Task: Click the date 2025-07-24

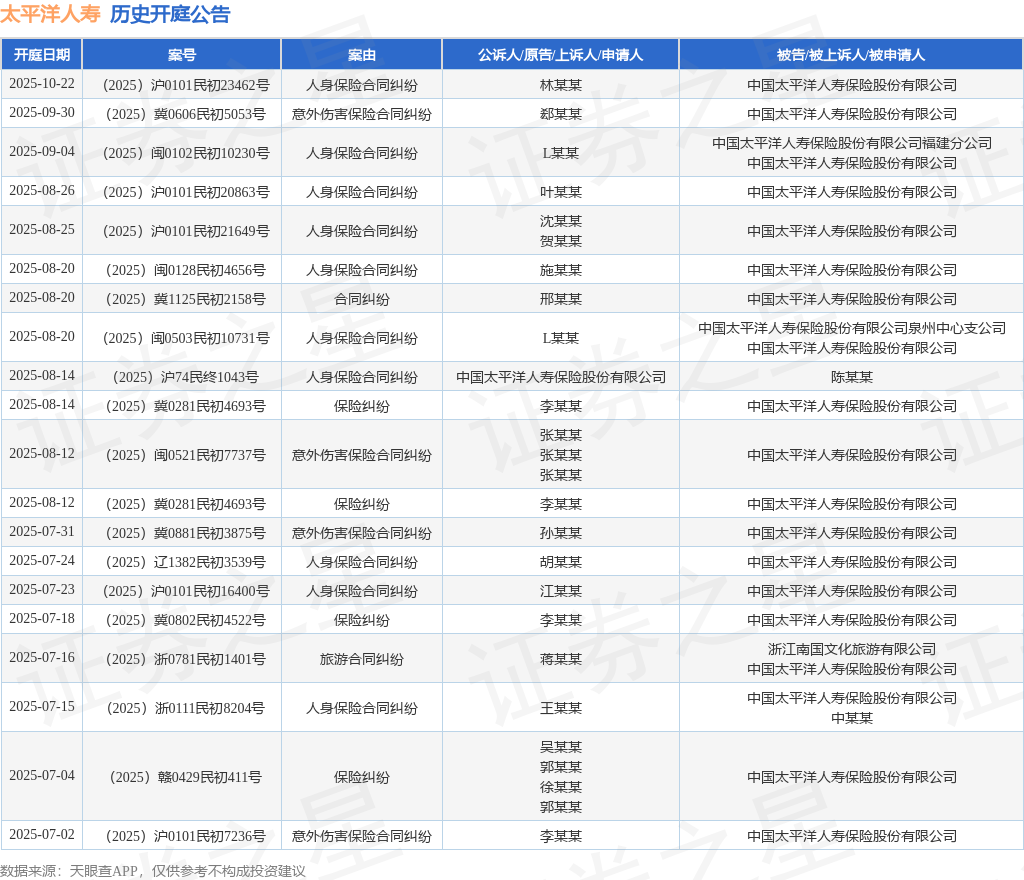Action: coord(42,560)
